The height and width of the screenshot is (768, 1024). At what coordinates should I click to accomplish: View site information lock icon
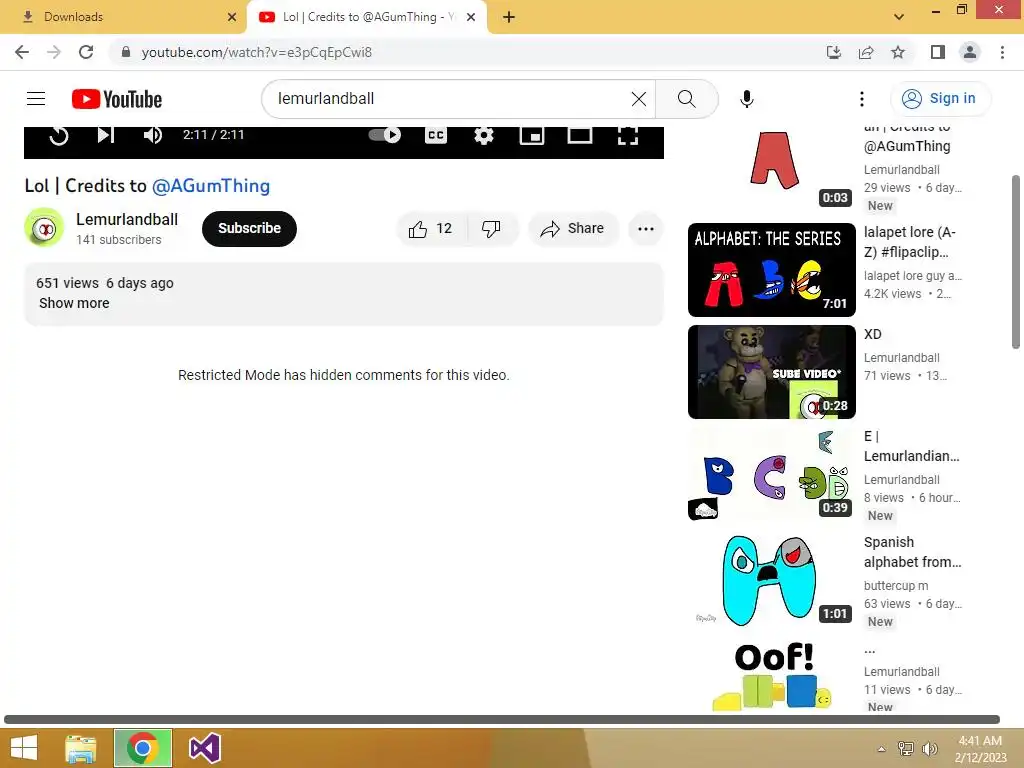coord(126,52)
